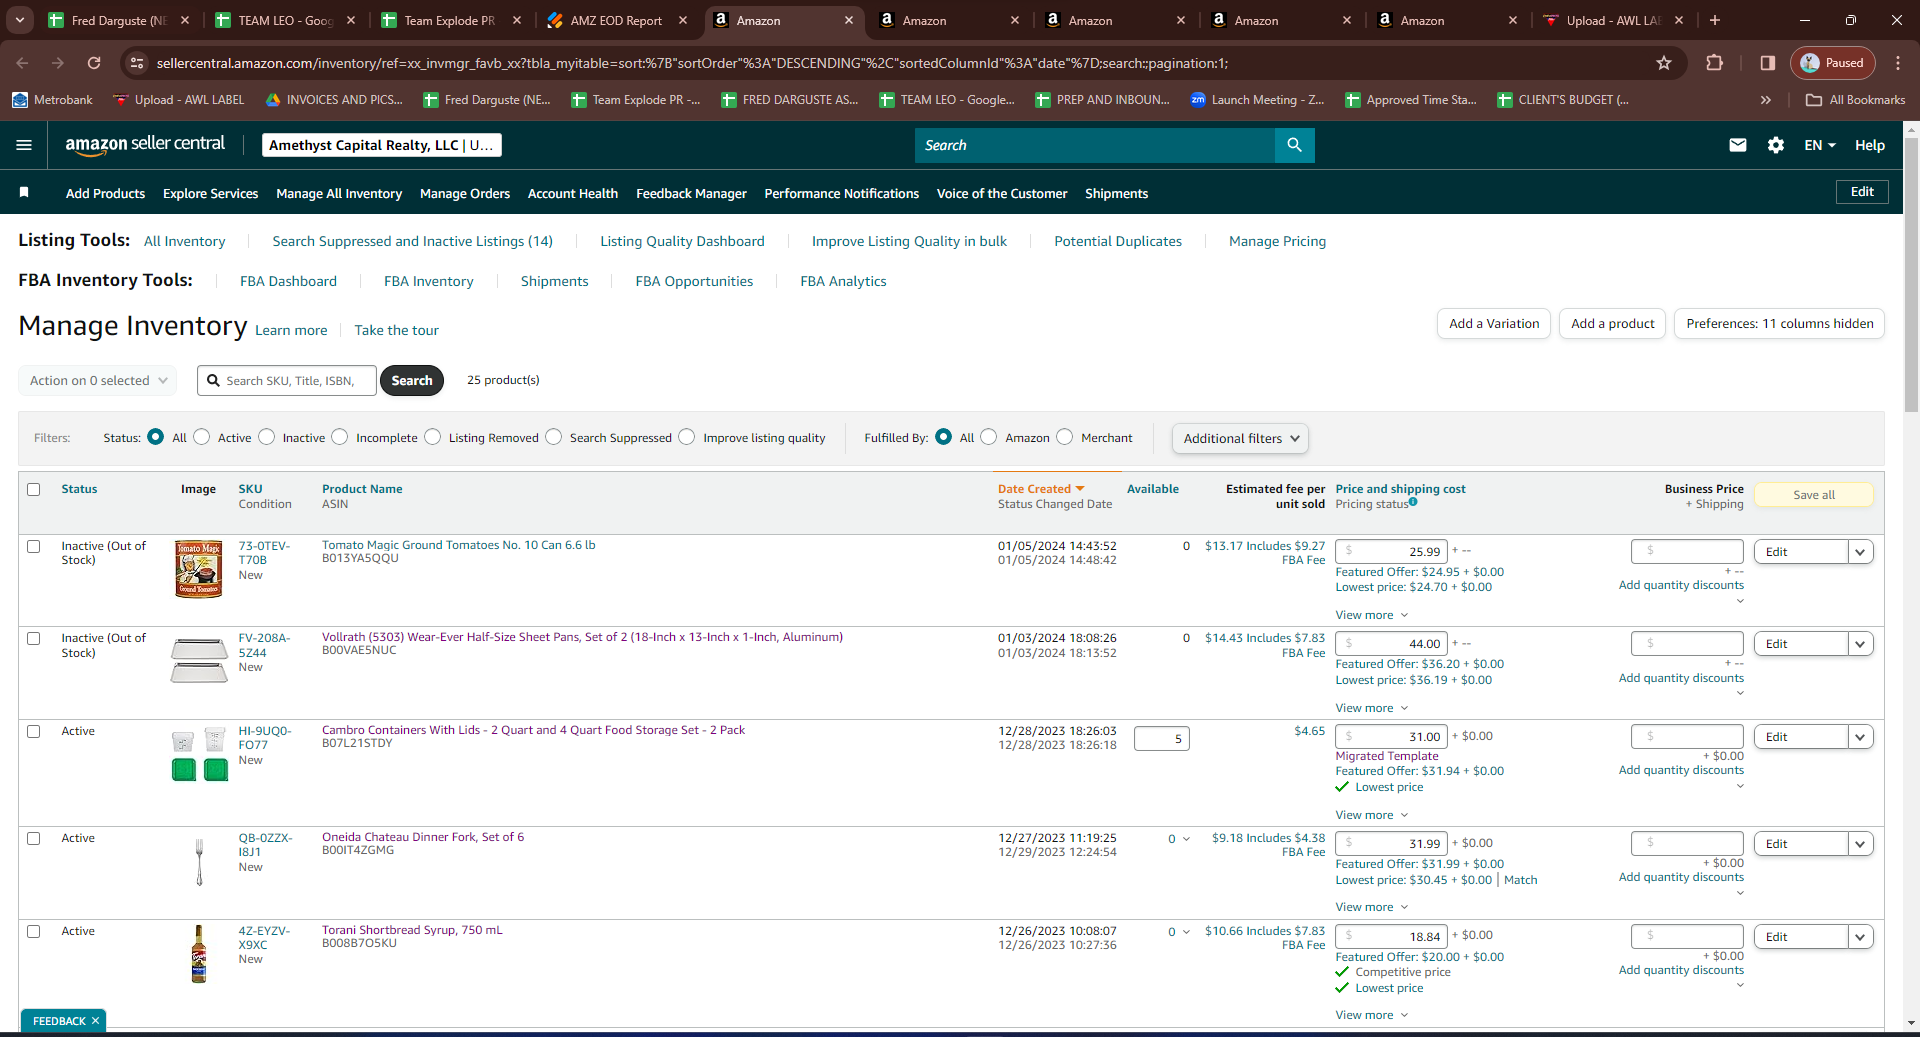Image resolution: width=1920 pixels, height=1037 pixels.
Task: Open the Launch Meeting Zoom bookmark
Action: click(1257, 100)
